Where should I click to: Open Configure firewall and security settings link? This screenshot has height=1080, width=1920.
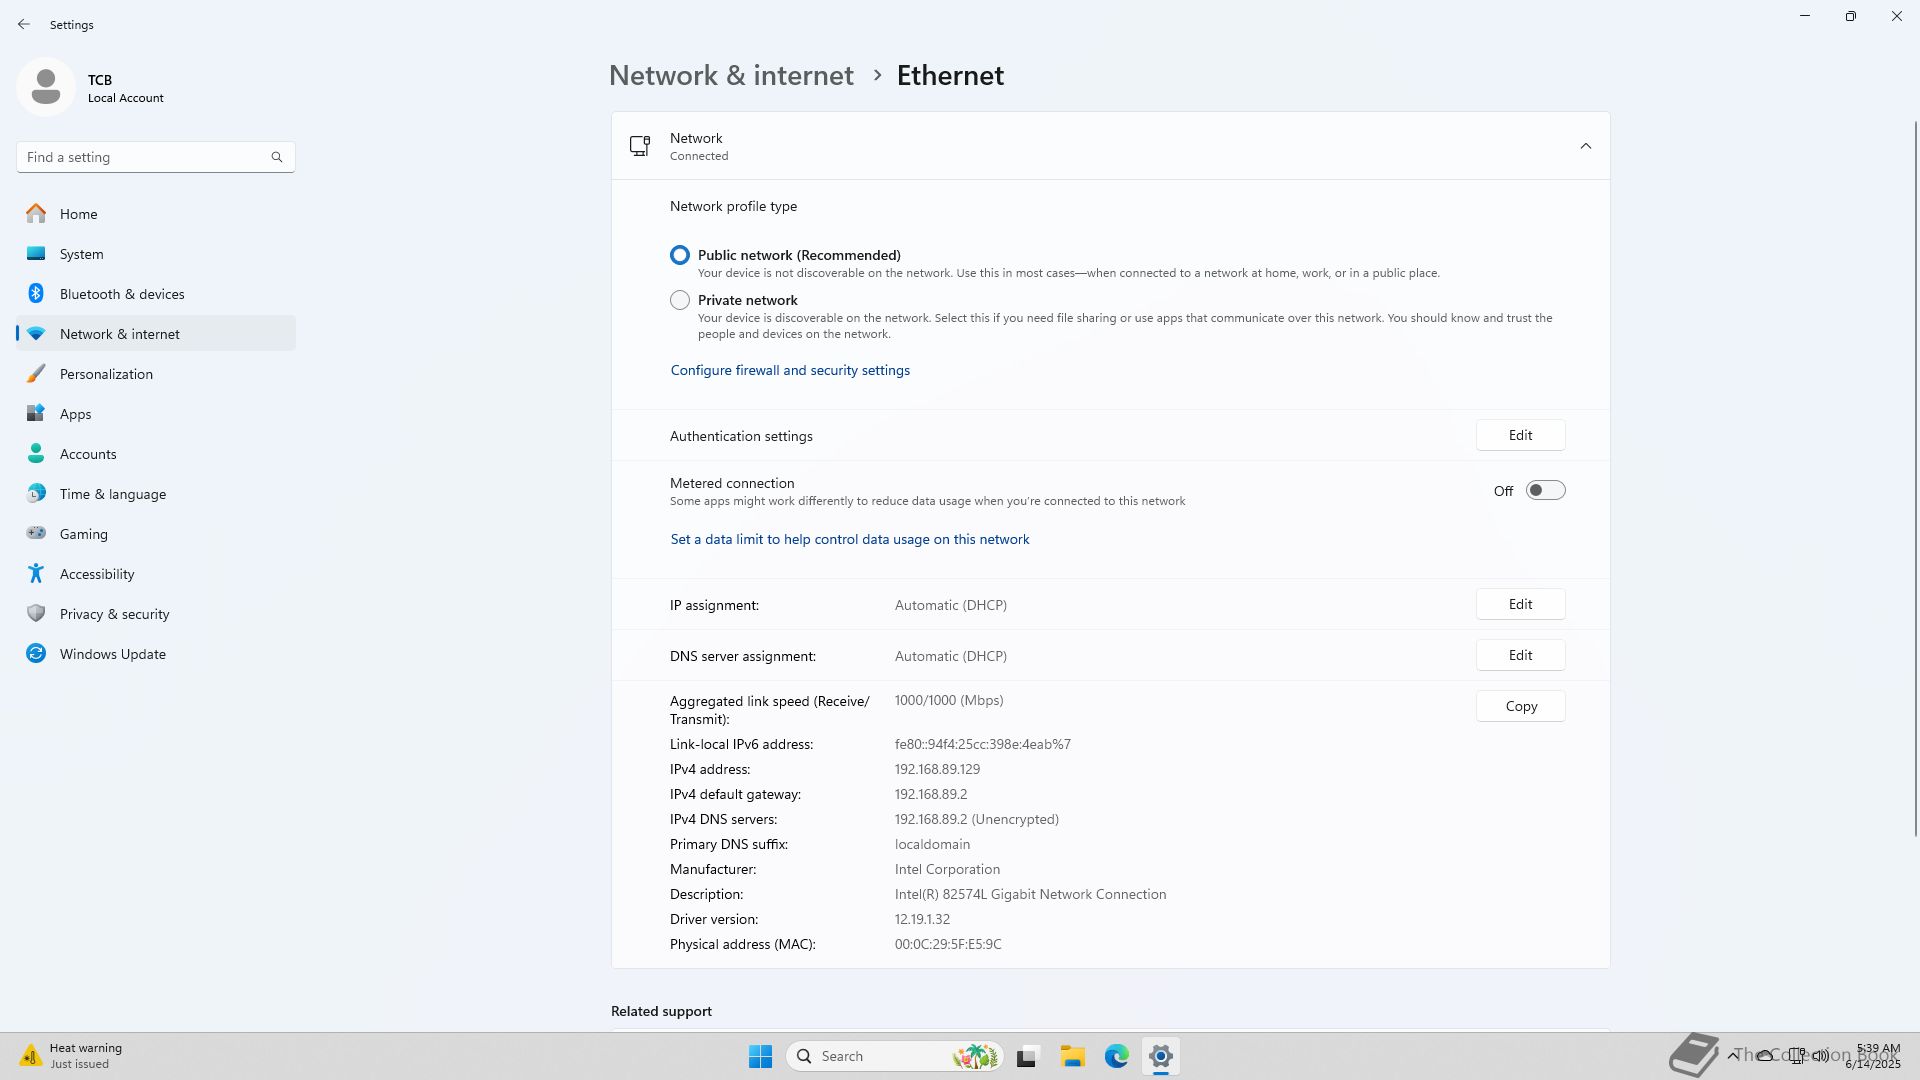click(x=790, y=370)
